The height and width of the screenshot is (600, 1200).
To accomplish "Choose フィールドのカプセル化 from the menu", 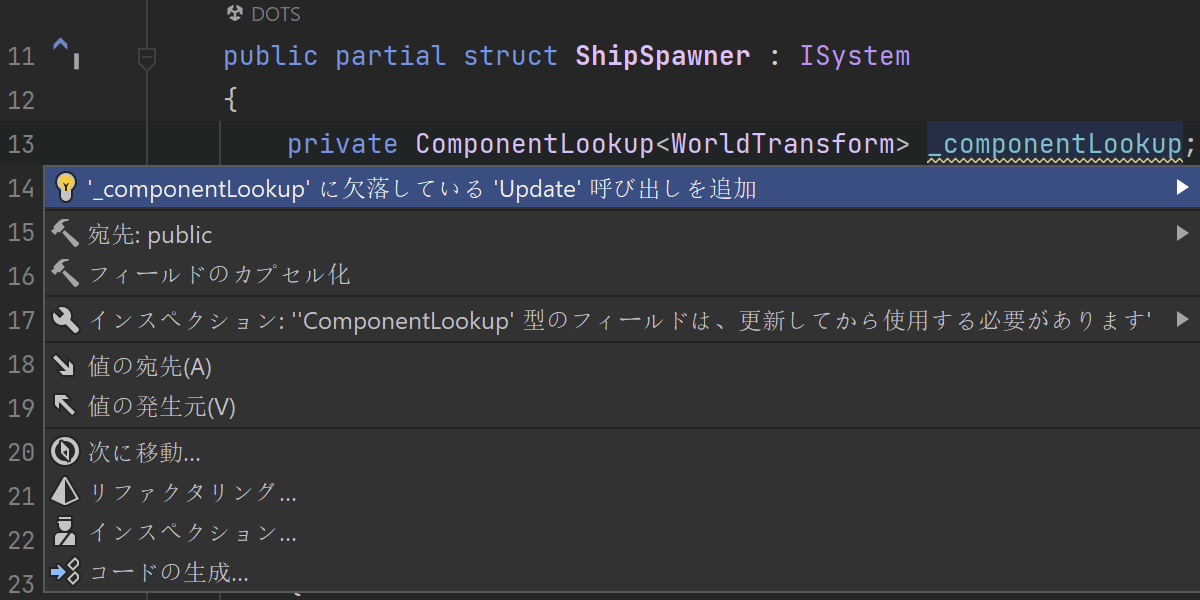I will click(x=220, y=274).
